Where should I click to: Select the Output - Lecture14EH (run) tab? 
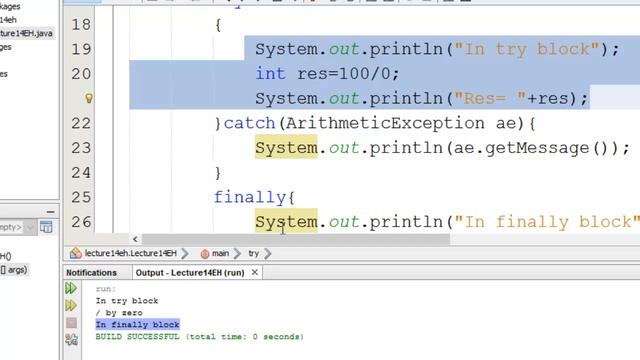coord(190,273)
